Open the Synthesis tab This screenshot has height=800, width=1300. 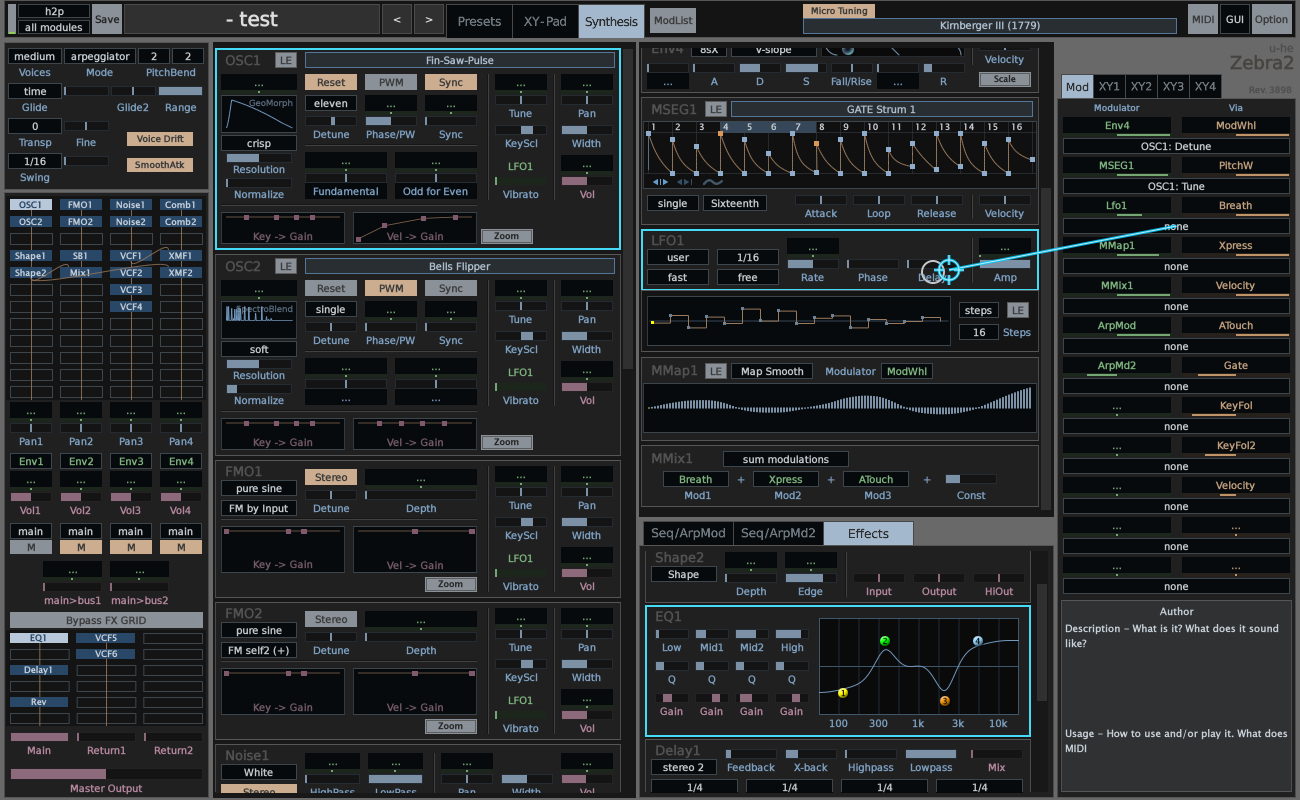click(611, 21)
